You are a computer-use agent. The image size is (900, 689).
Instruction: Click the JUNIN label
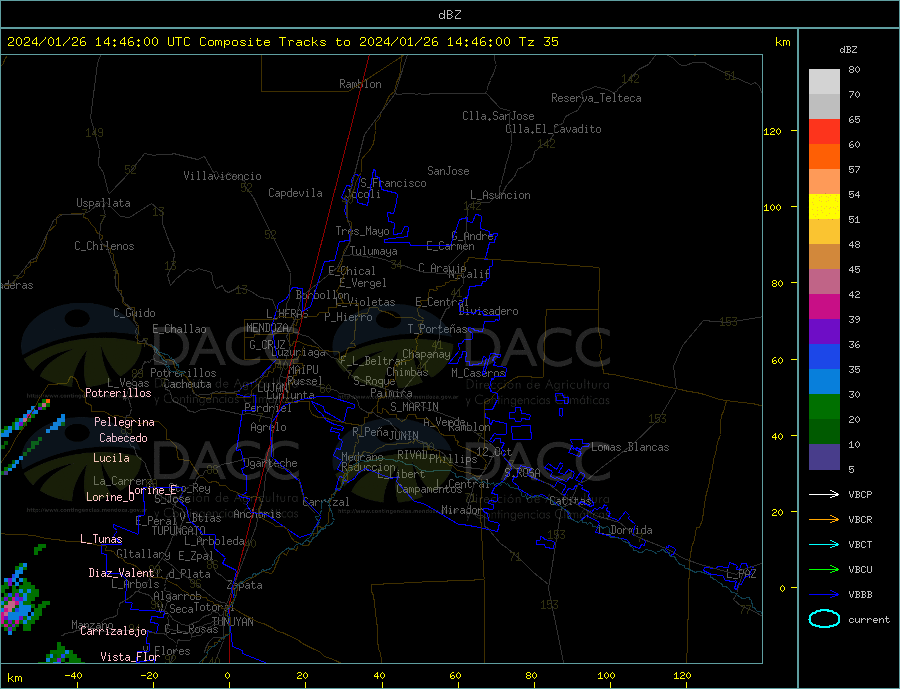click(404, 436)
